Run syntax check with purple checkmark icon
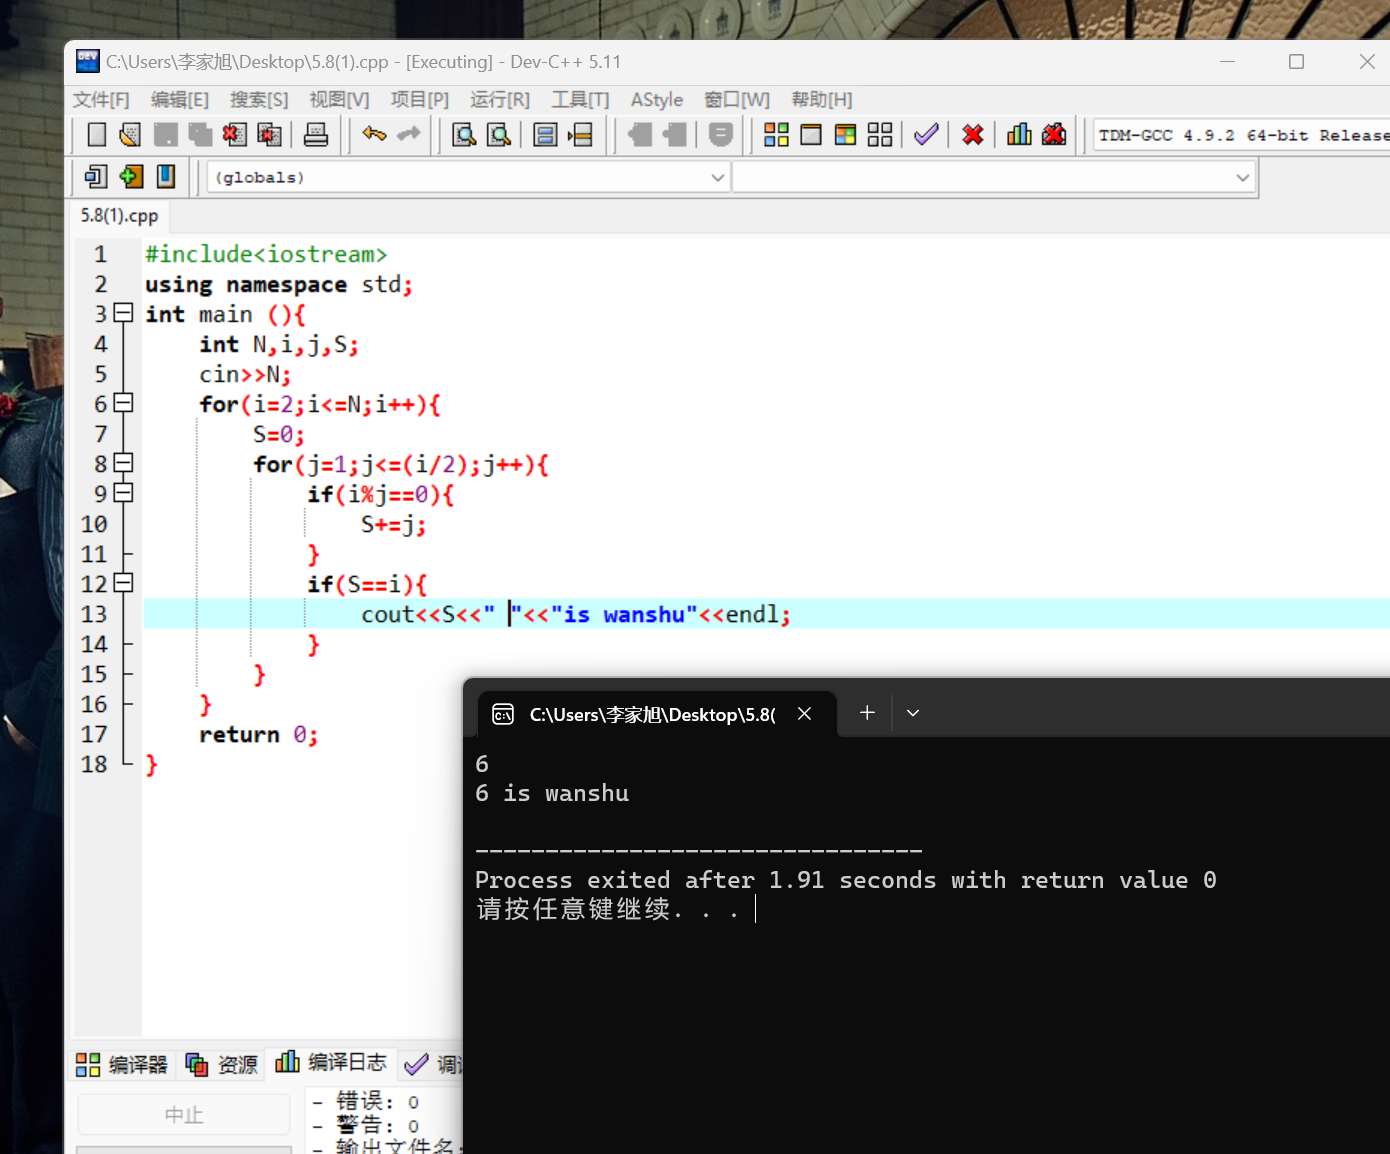Viewport: 1390px width, 1154px height. pos(926,135)
